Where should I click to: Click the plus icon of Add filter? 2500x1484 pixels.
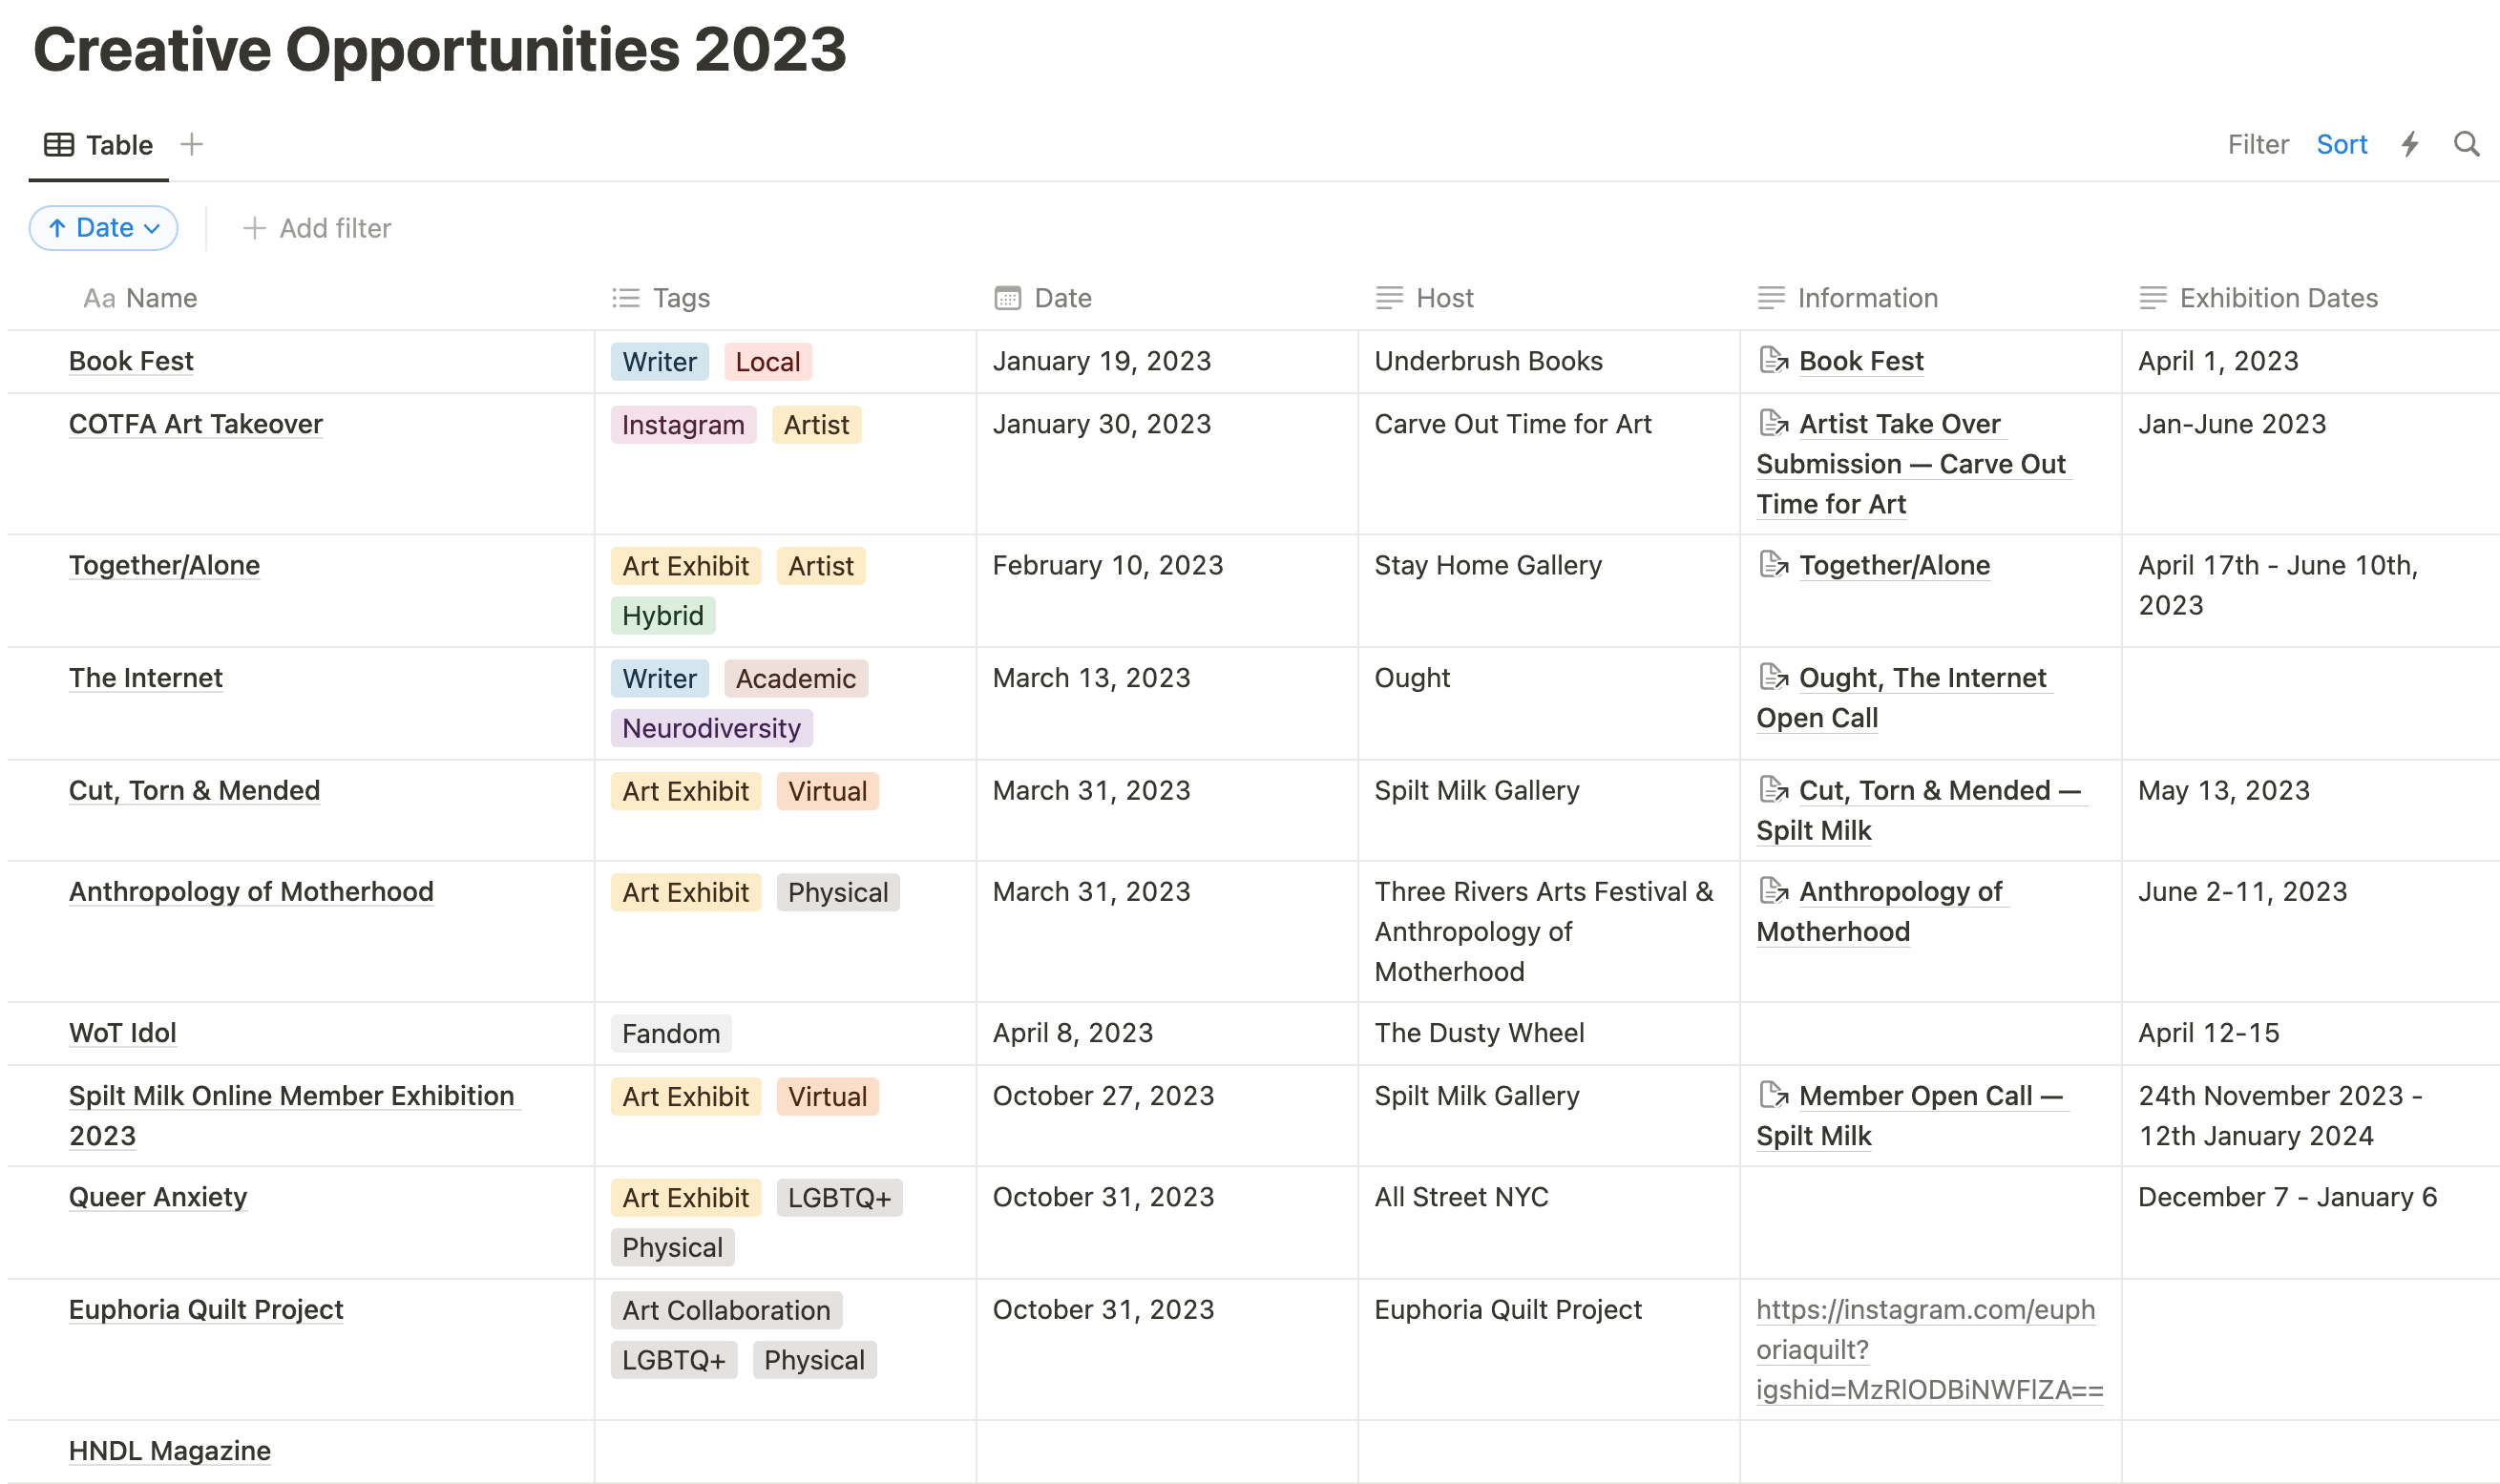pos(254,228)
